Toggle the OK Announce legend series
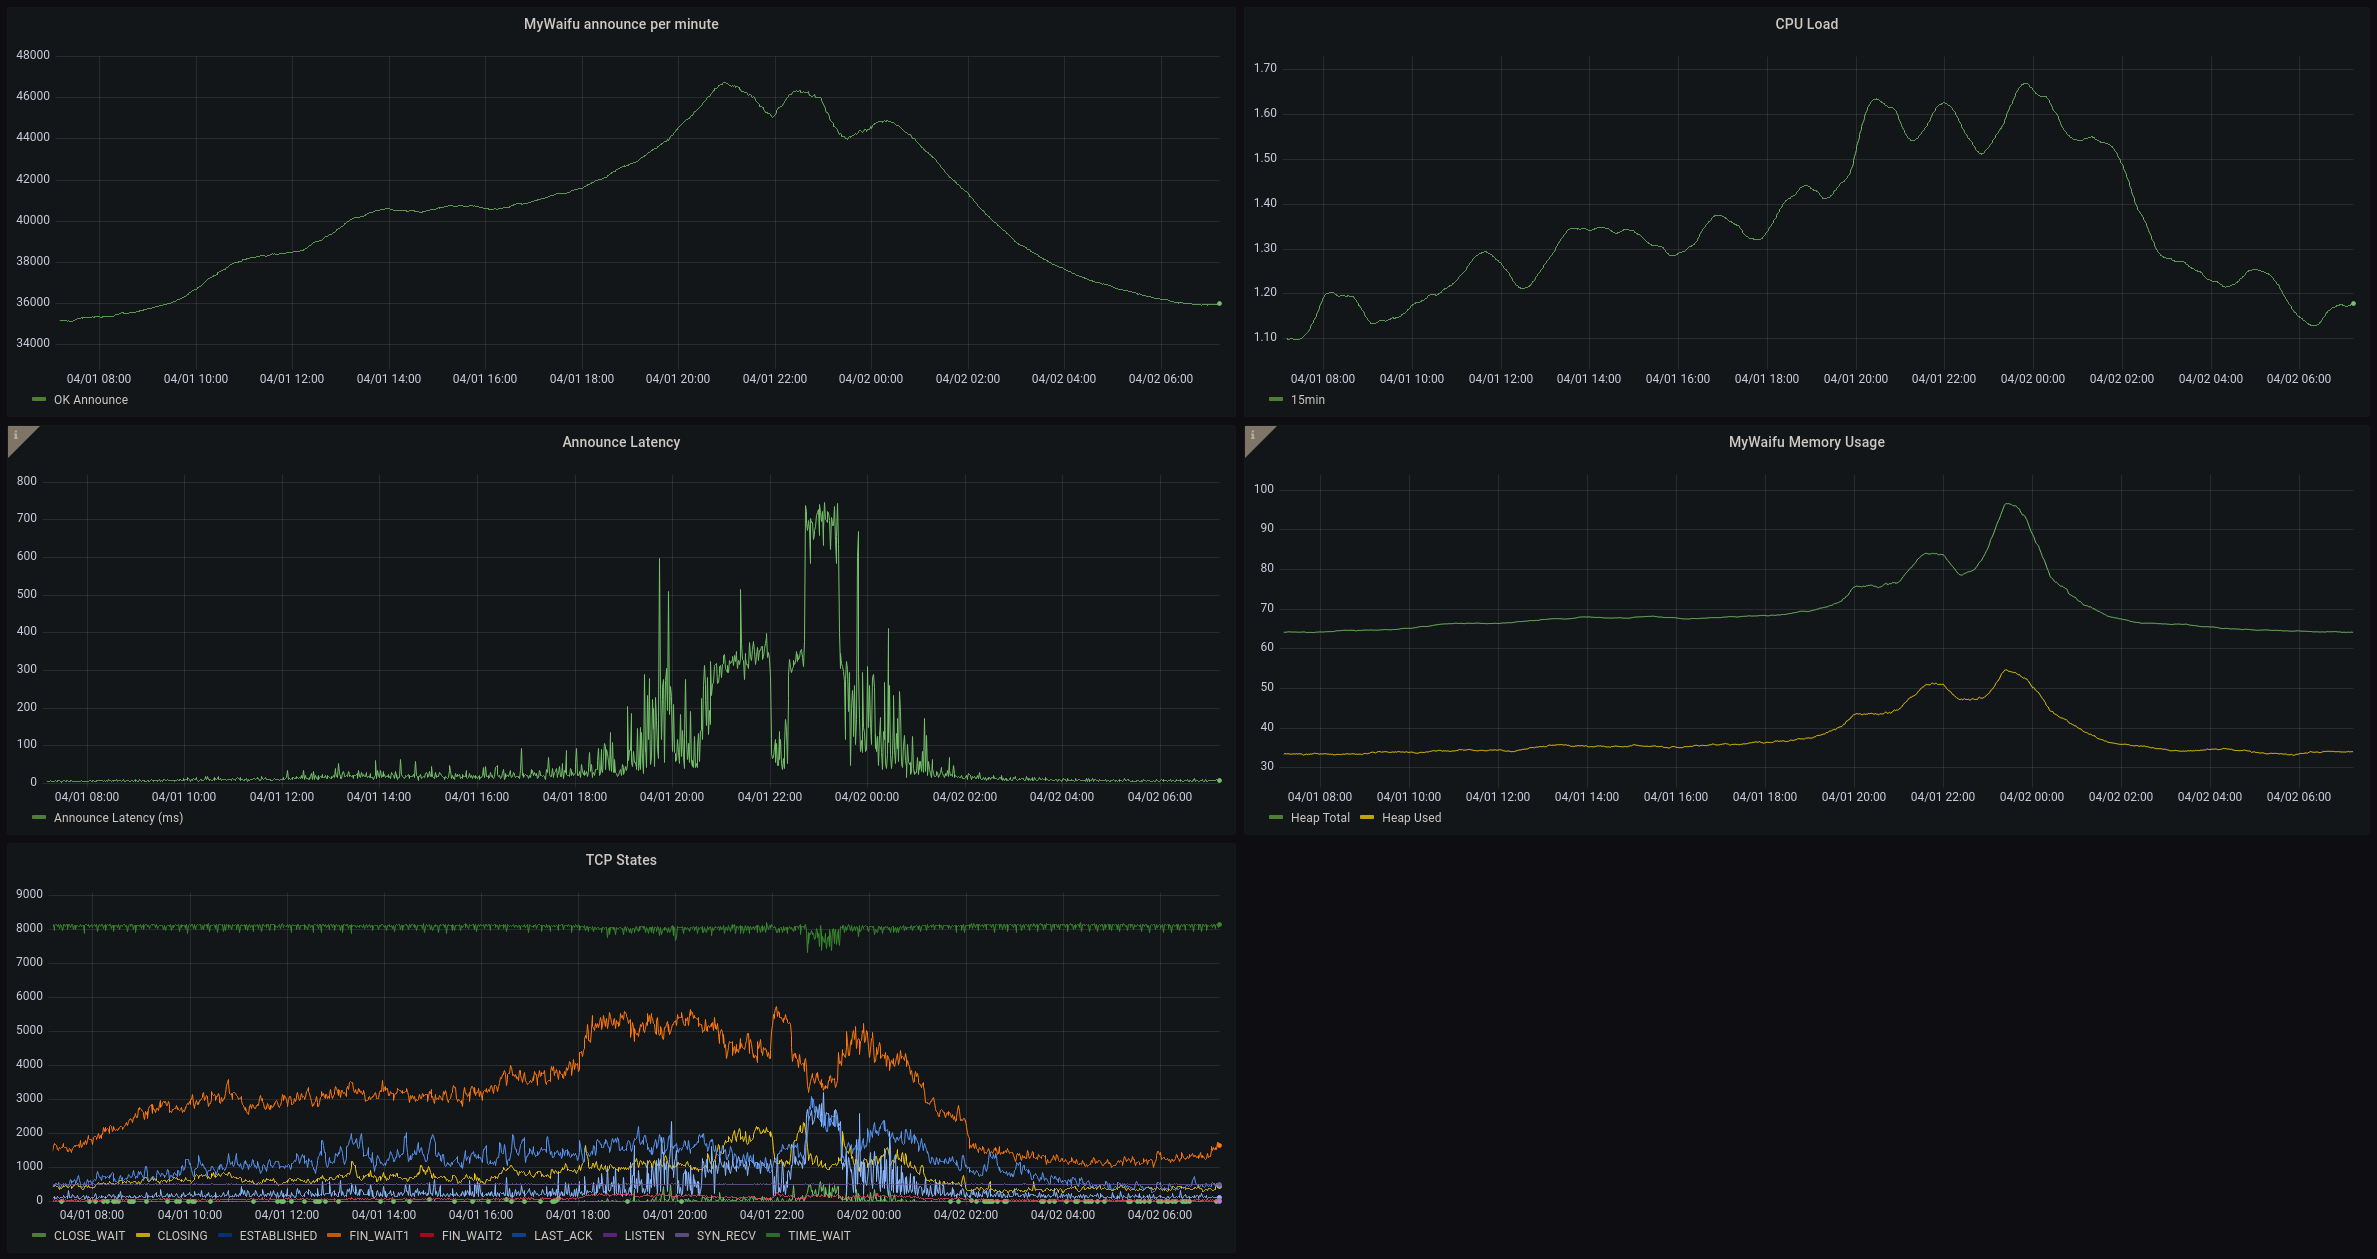This screenshot has width=2377, height=1259. pos(91,400)
